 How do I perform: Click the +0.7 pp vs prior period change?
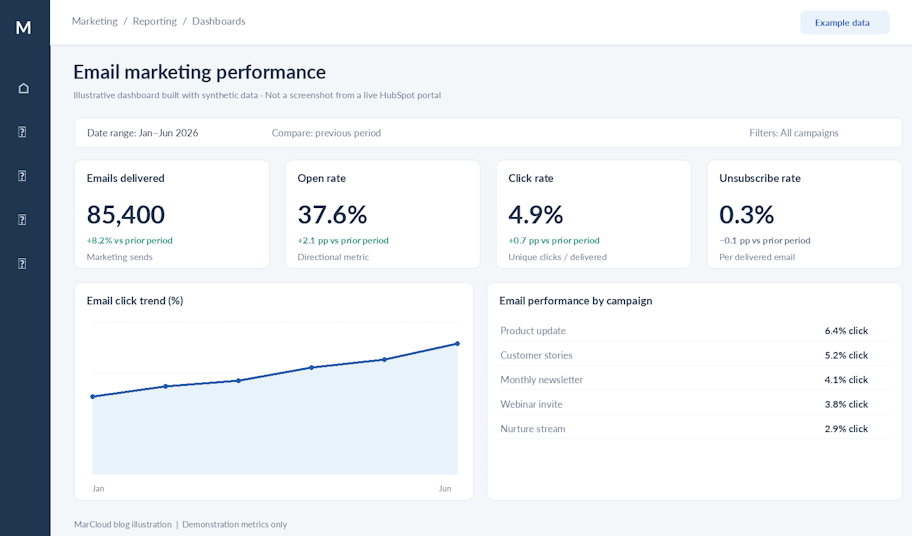tap(554, 241)
